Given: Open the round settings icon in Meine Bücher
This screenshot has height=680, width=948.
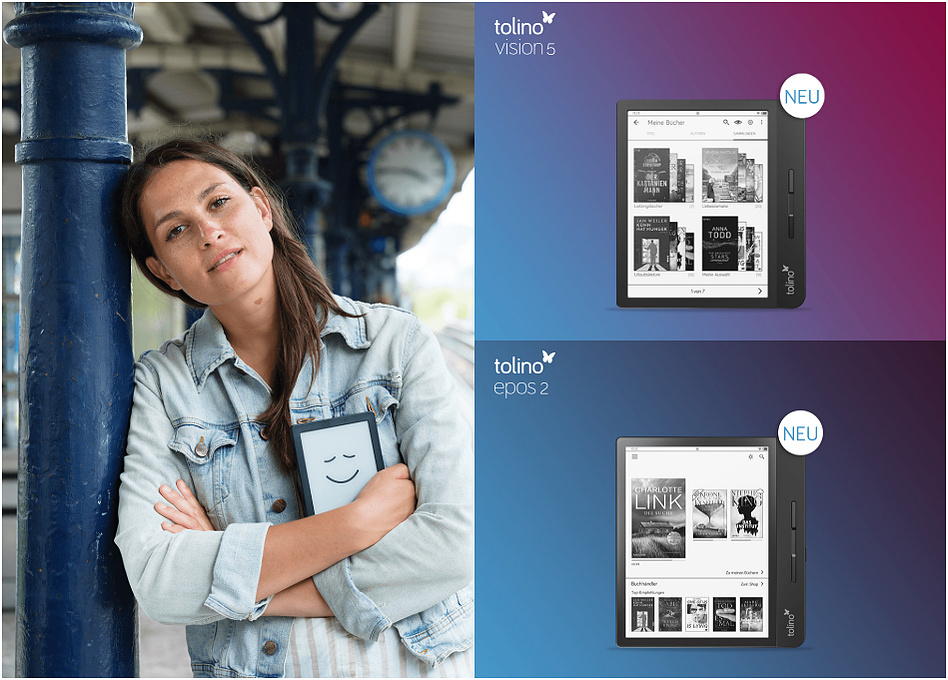Looking at the screenshot, I should 750,122.
